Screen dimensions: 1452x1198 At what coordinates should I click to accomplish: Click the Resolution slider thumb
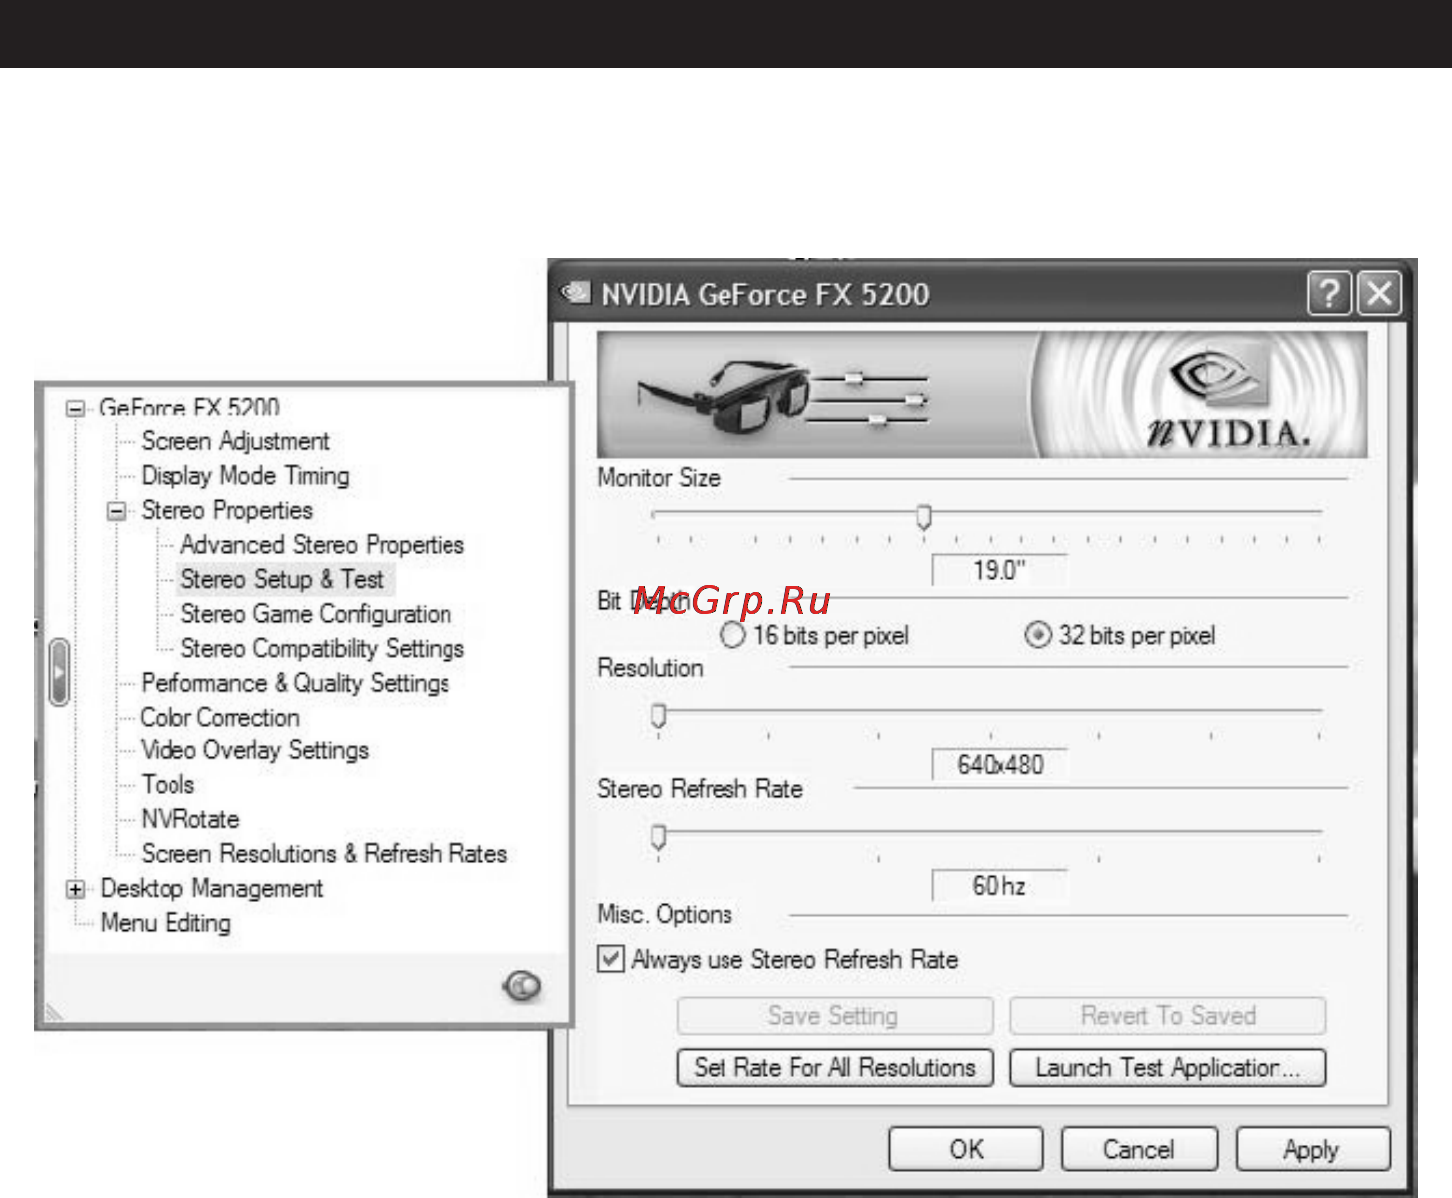(658, 715)
